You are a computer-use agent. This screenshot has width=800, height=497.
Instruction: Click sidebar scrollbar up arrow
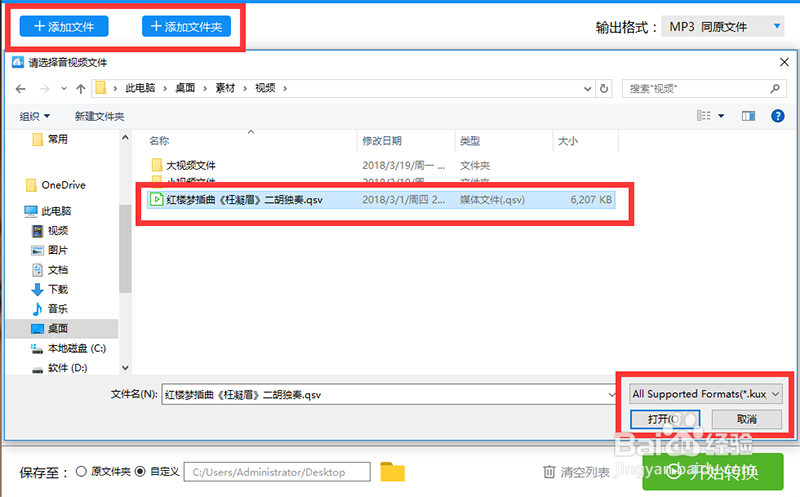pos(125,137)
